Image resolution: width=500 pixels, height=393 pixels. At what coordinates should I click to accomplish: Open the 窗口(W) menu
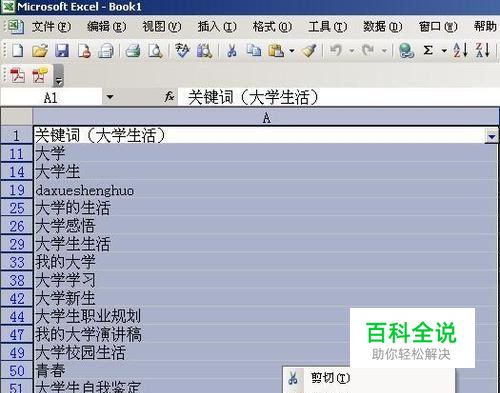(438, 26)
